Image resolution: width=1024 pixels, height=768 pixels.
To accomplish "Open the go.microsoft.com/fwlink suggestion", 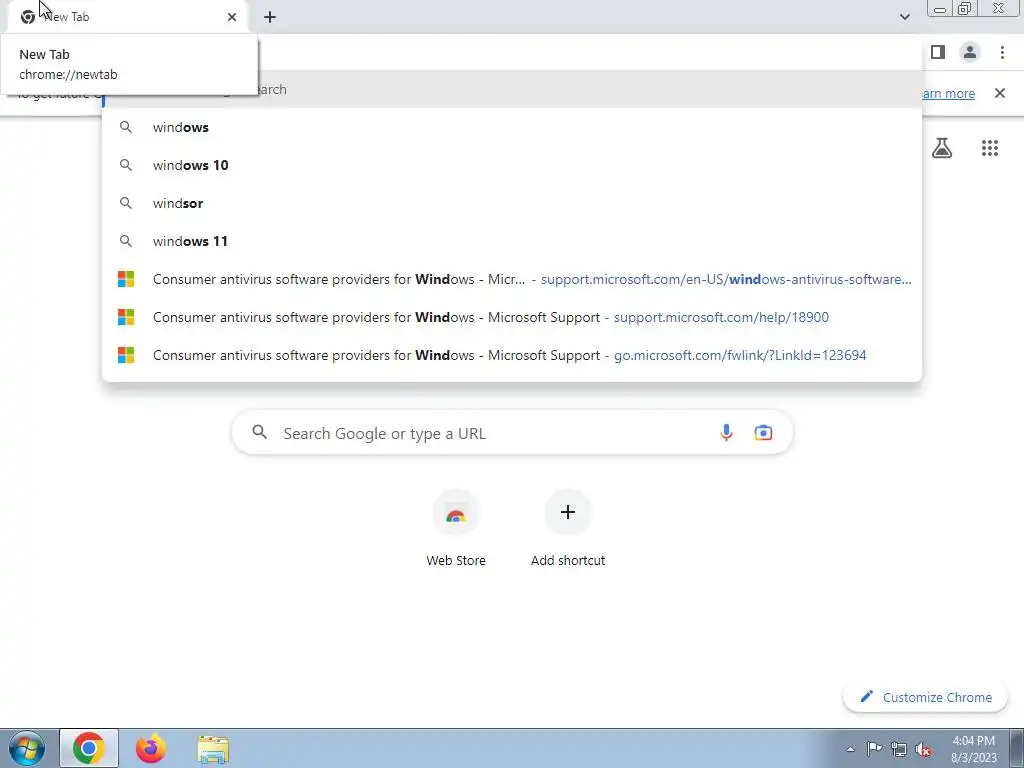I will [x=512, y=355].
